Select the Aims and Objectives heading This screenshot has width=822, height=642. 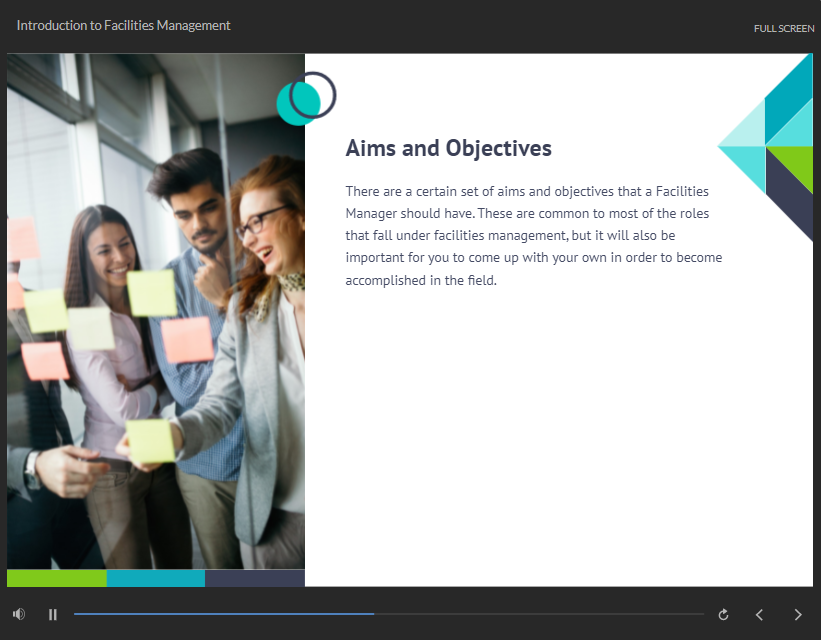pyautogui.click(x=448, y=149)
